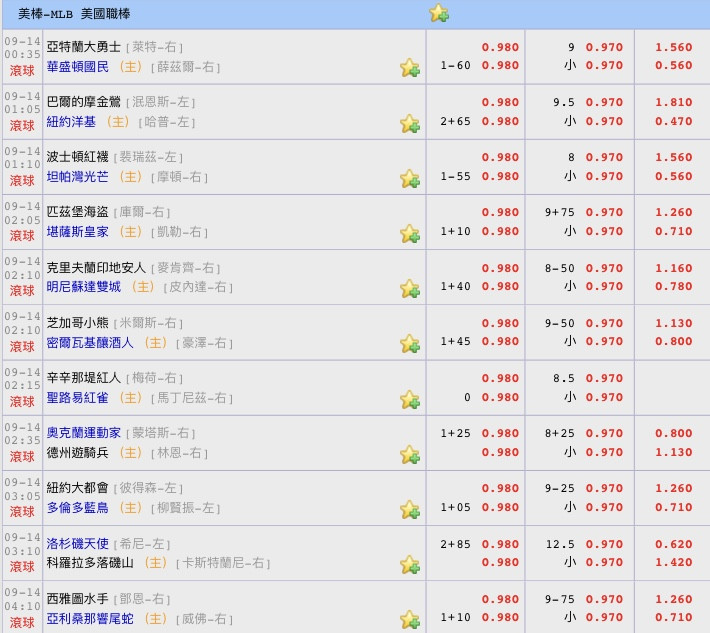This screenshot has height=633, width=710.
Task: Select over 8.5 odds 0.970 in 辛辛那堤紅人 game
Action: (604, 378)
